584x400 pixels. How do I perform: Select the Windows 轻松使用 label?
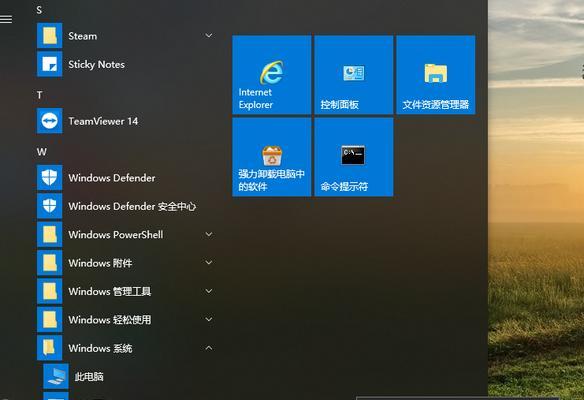110,320
